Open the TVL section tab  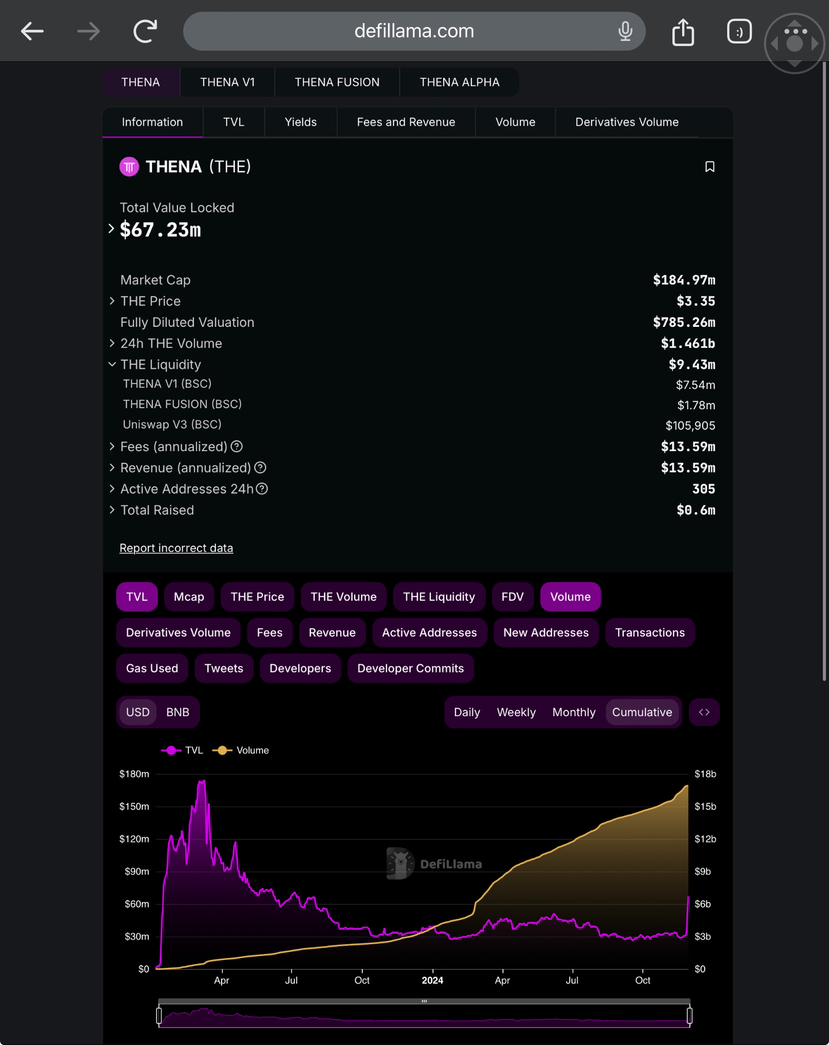234,123
